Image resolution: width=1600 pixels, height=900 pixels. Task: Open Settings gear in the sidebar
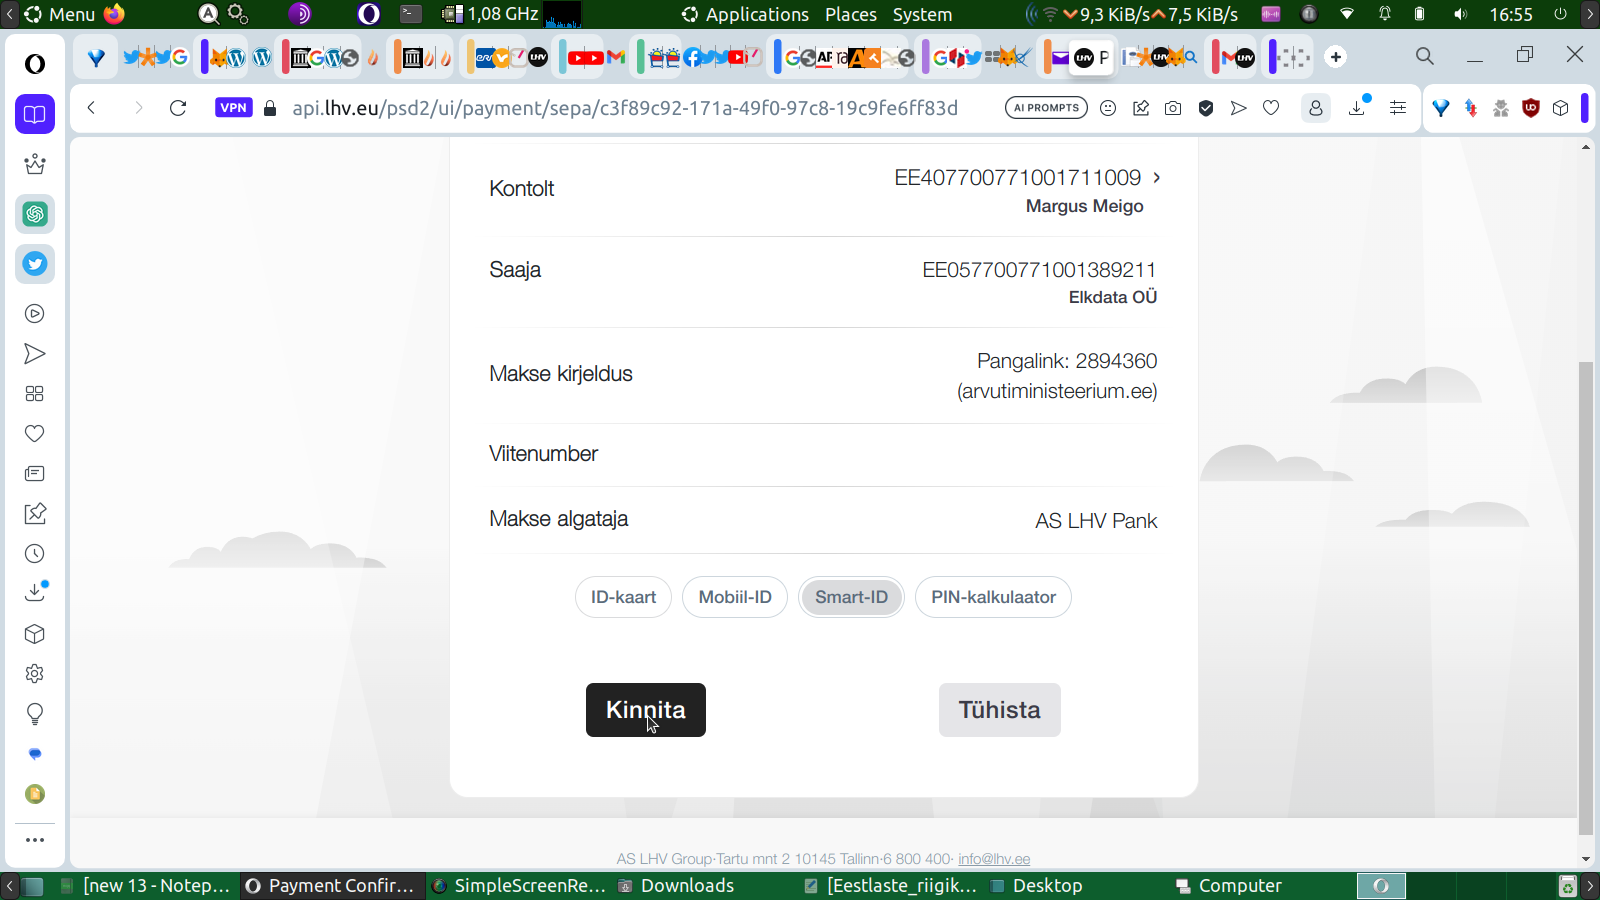tap(35, 674)
